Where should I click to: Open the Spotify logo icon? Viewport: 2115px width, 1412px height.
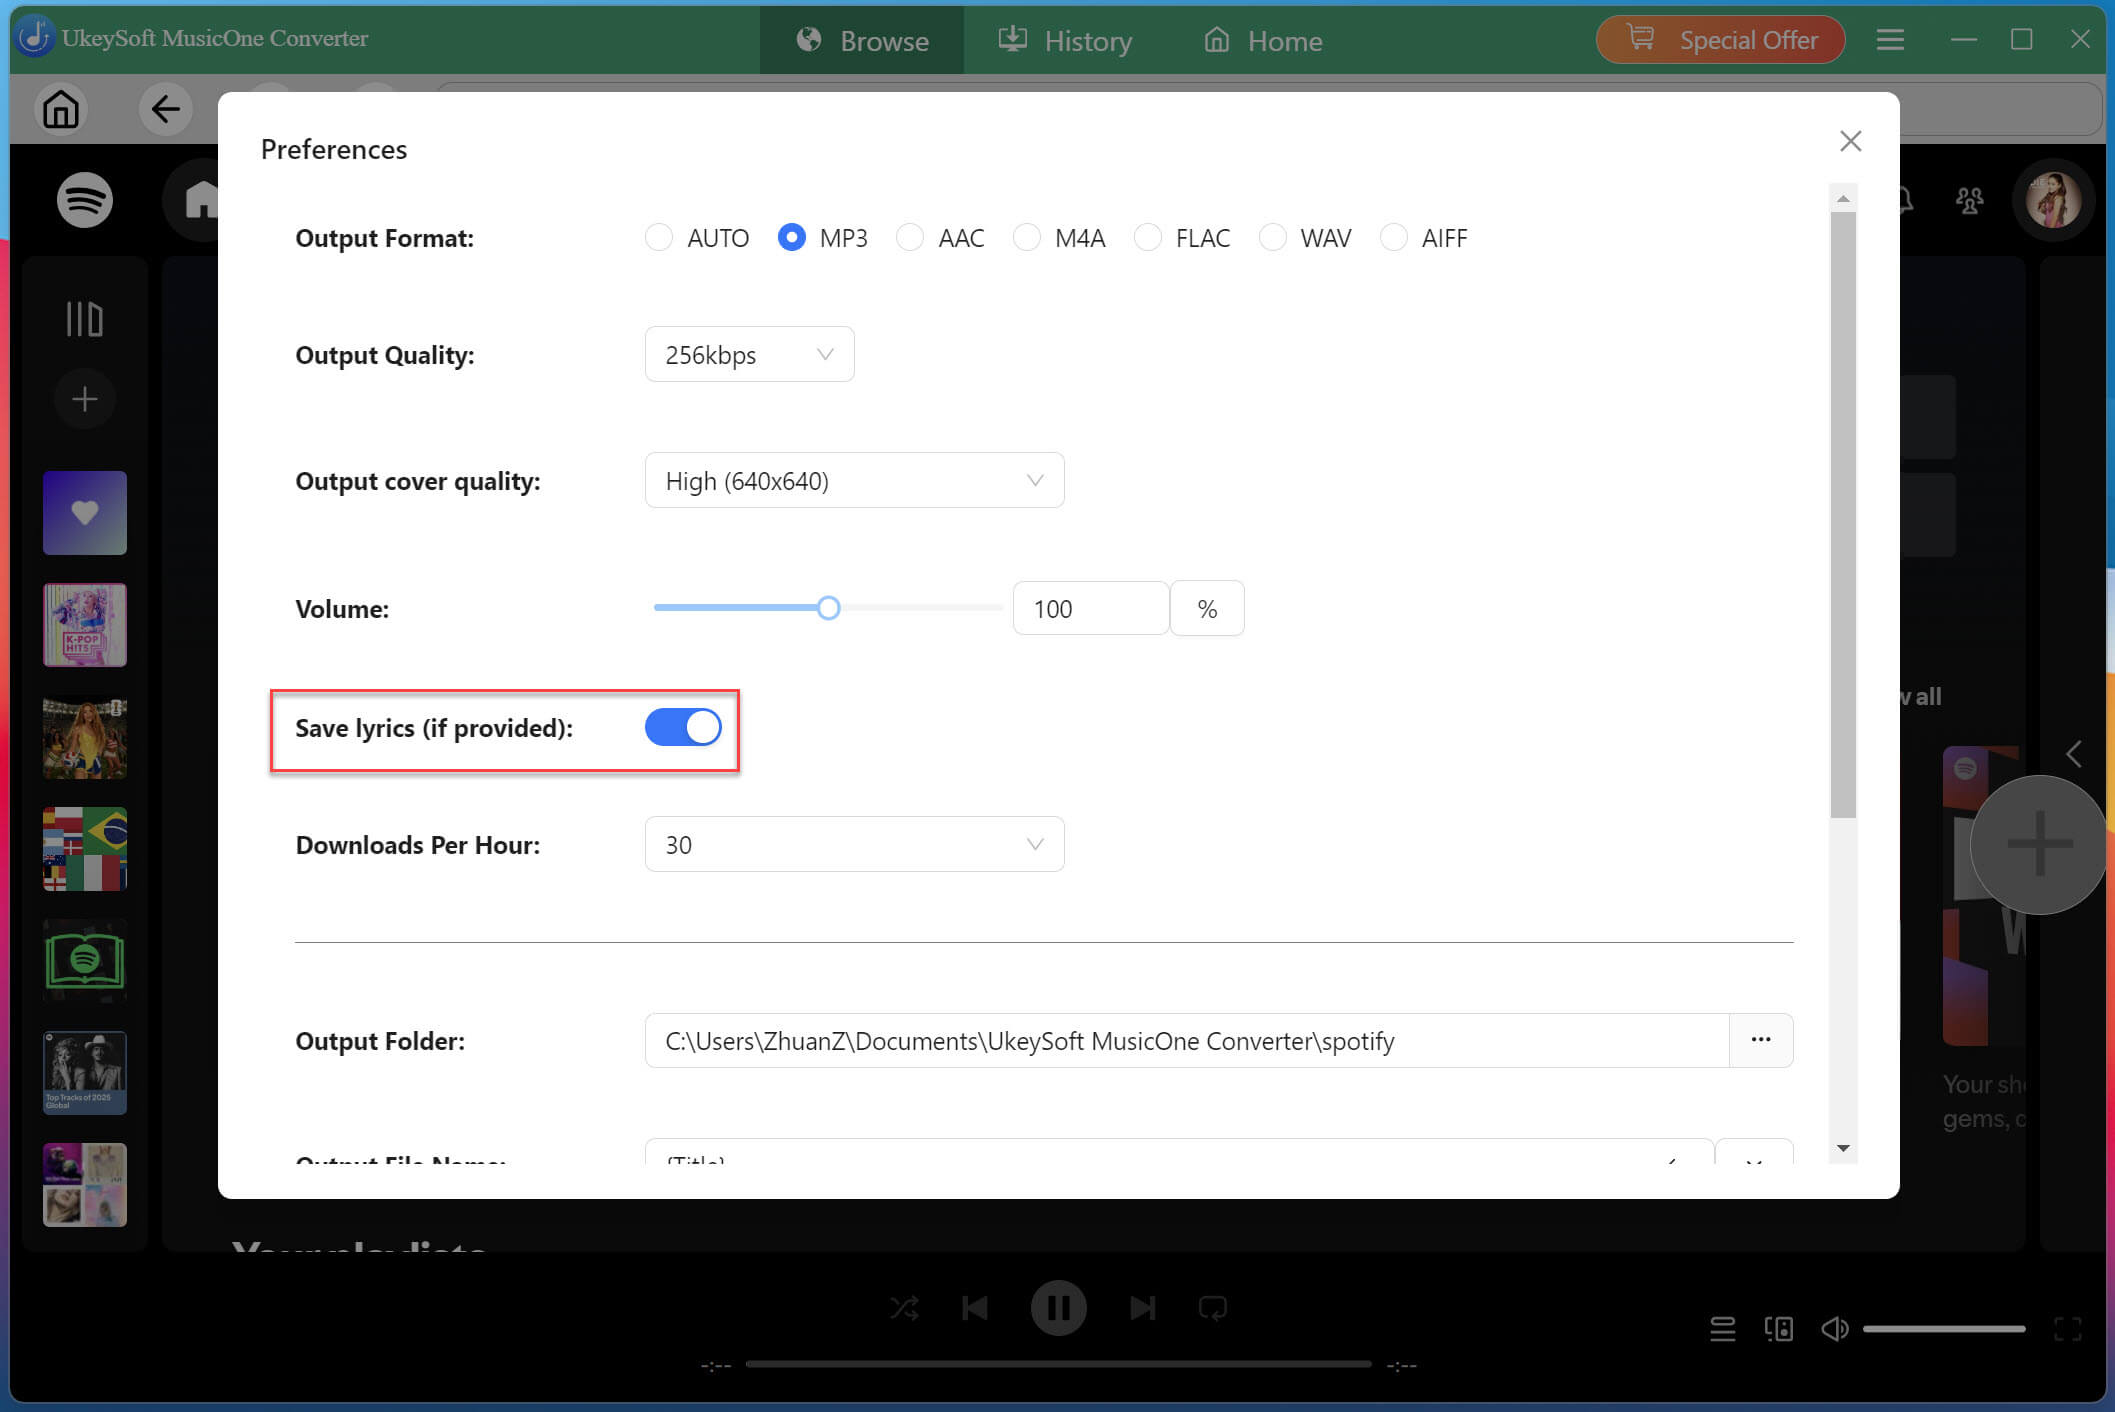click(84, 200)
